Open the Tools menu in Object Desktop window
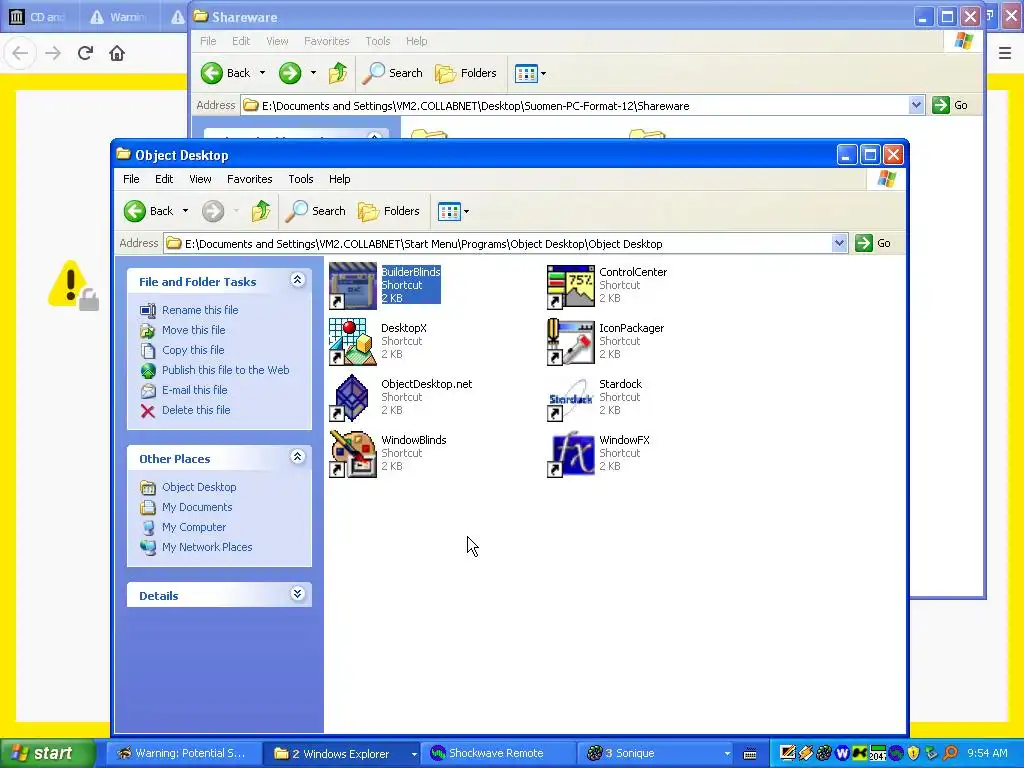Viewport: 1024px width, 768px height. (x=300, y=179)
